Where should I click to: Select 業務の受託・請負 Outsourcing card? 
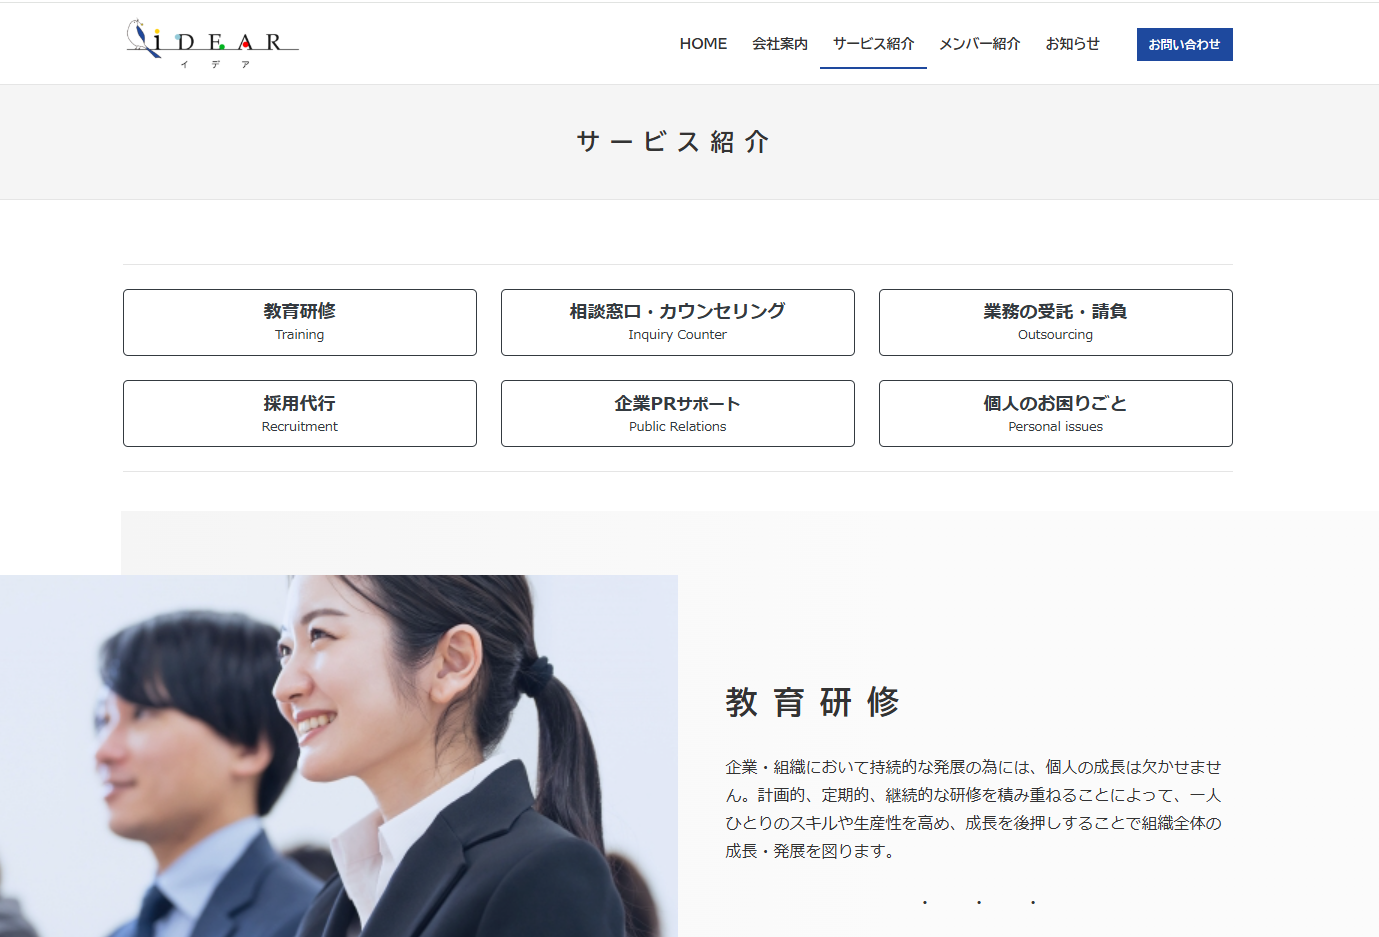pos(1056,322)
